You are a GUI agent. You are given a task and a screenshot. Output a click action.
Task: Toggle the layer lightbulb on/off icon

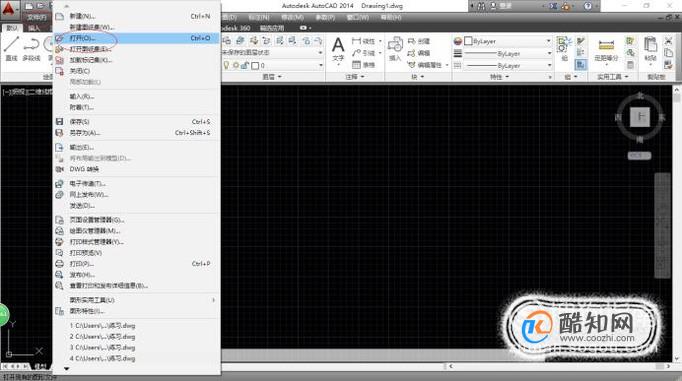point(226,65)
